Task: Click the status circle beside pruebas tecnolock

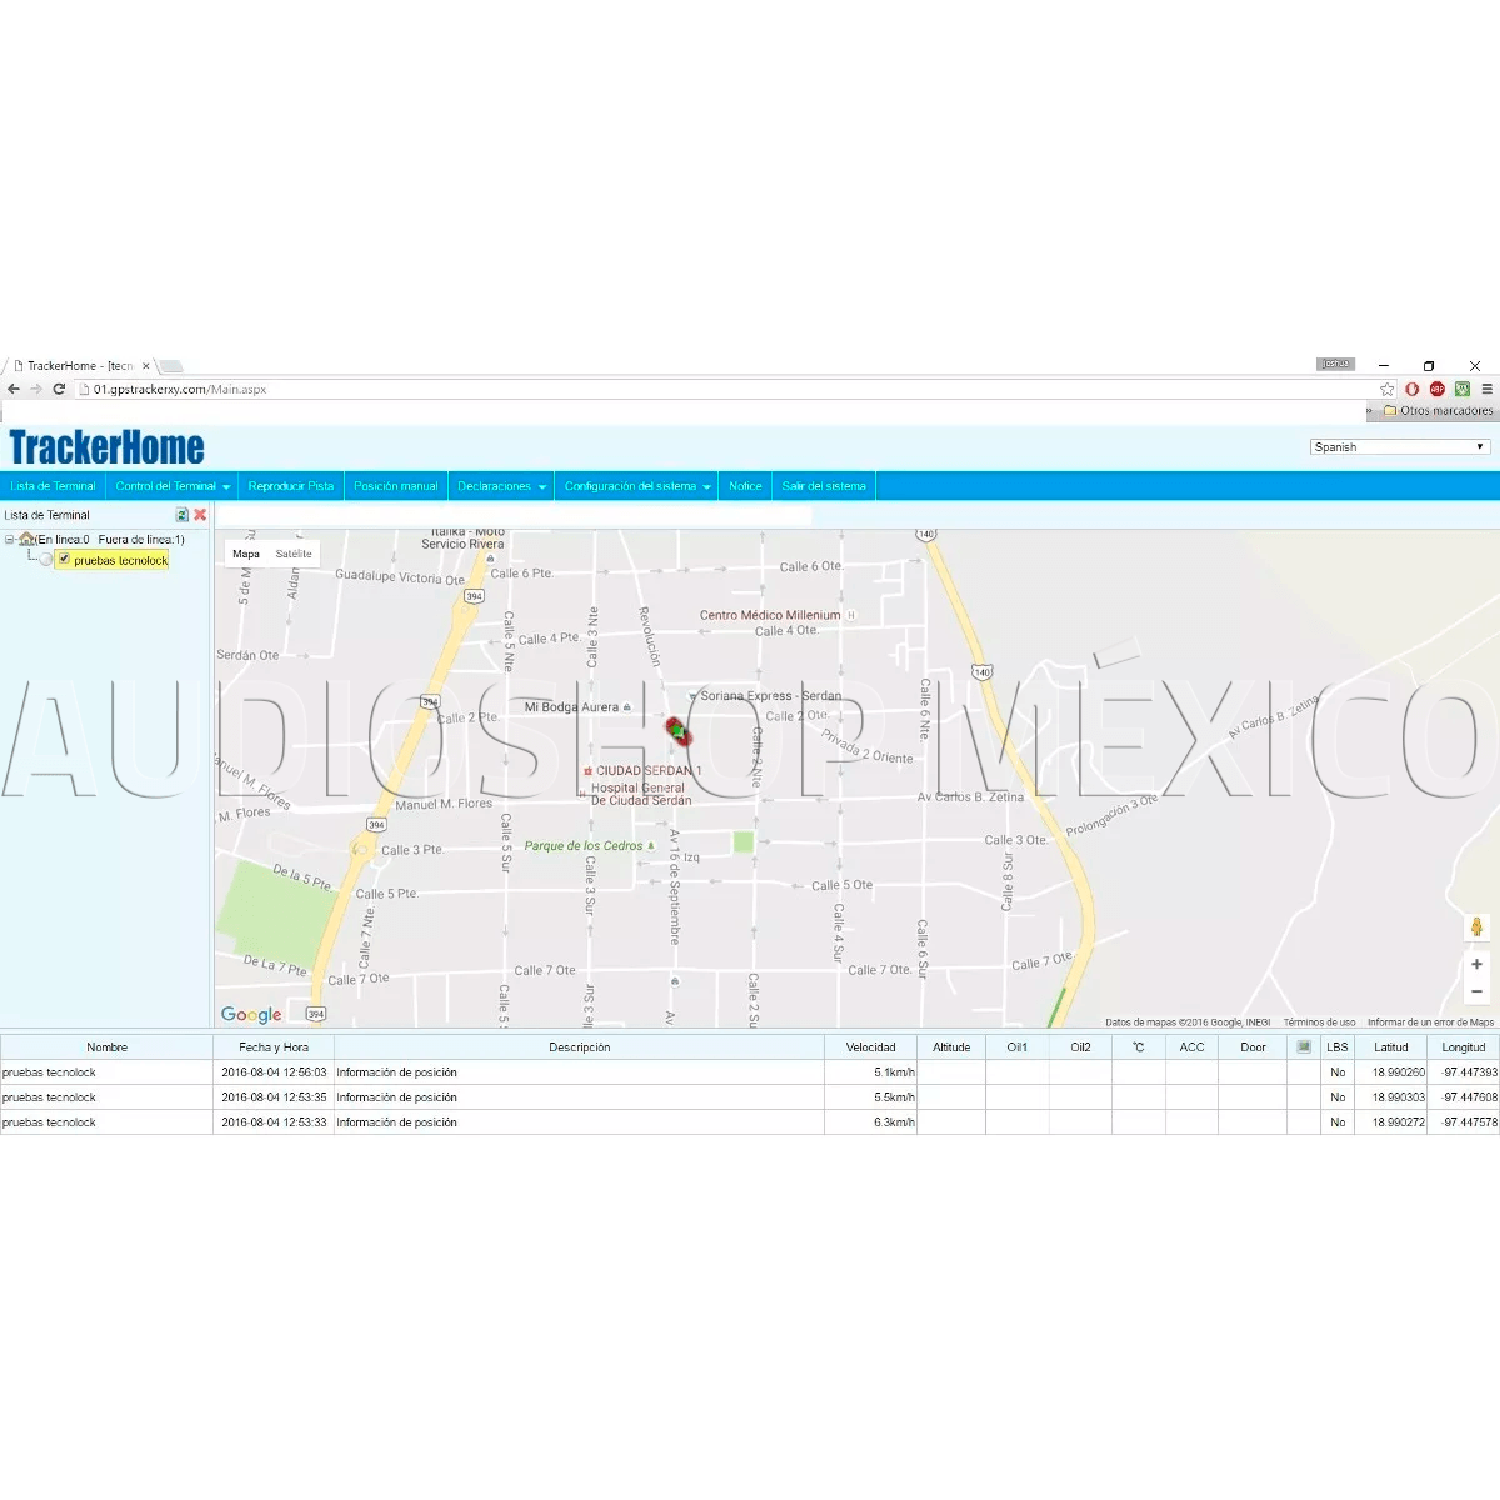Action: click(46, 559)
